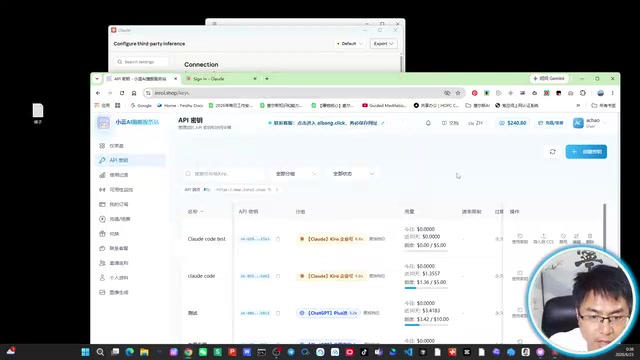Open the Home - Feishu Docs bookmark
The height and width of the screenshot is (360, 640).
(180, 105)
